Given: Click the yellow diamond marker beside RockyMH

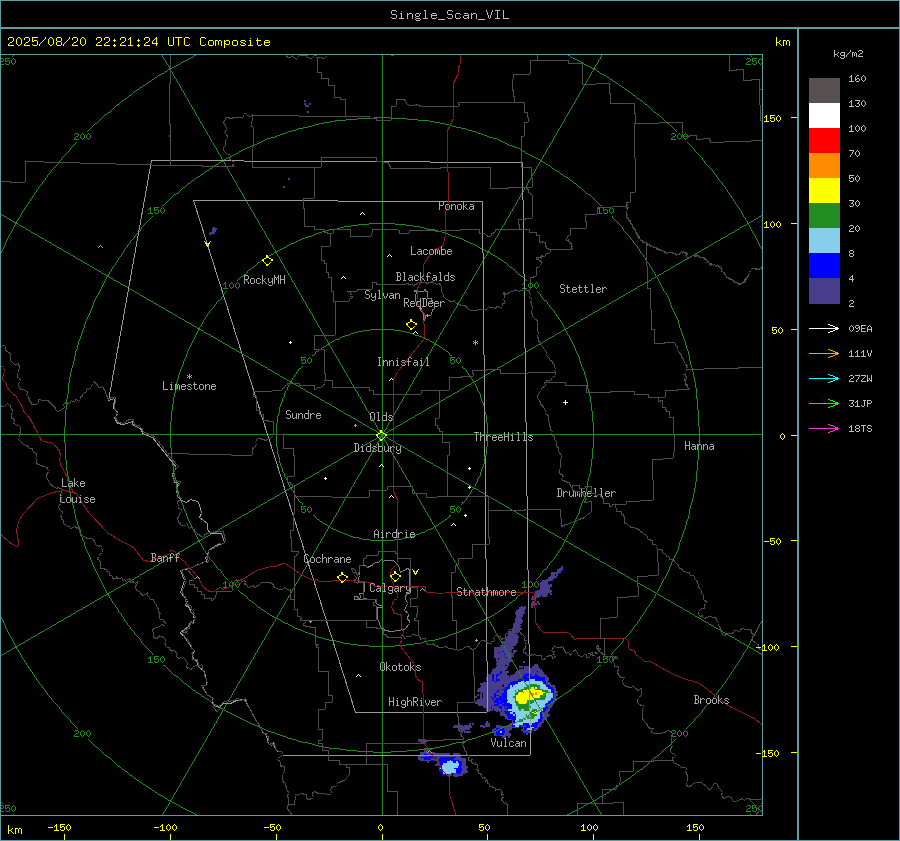Looking at the screenshot, I should [x=267, y=261].
